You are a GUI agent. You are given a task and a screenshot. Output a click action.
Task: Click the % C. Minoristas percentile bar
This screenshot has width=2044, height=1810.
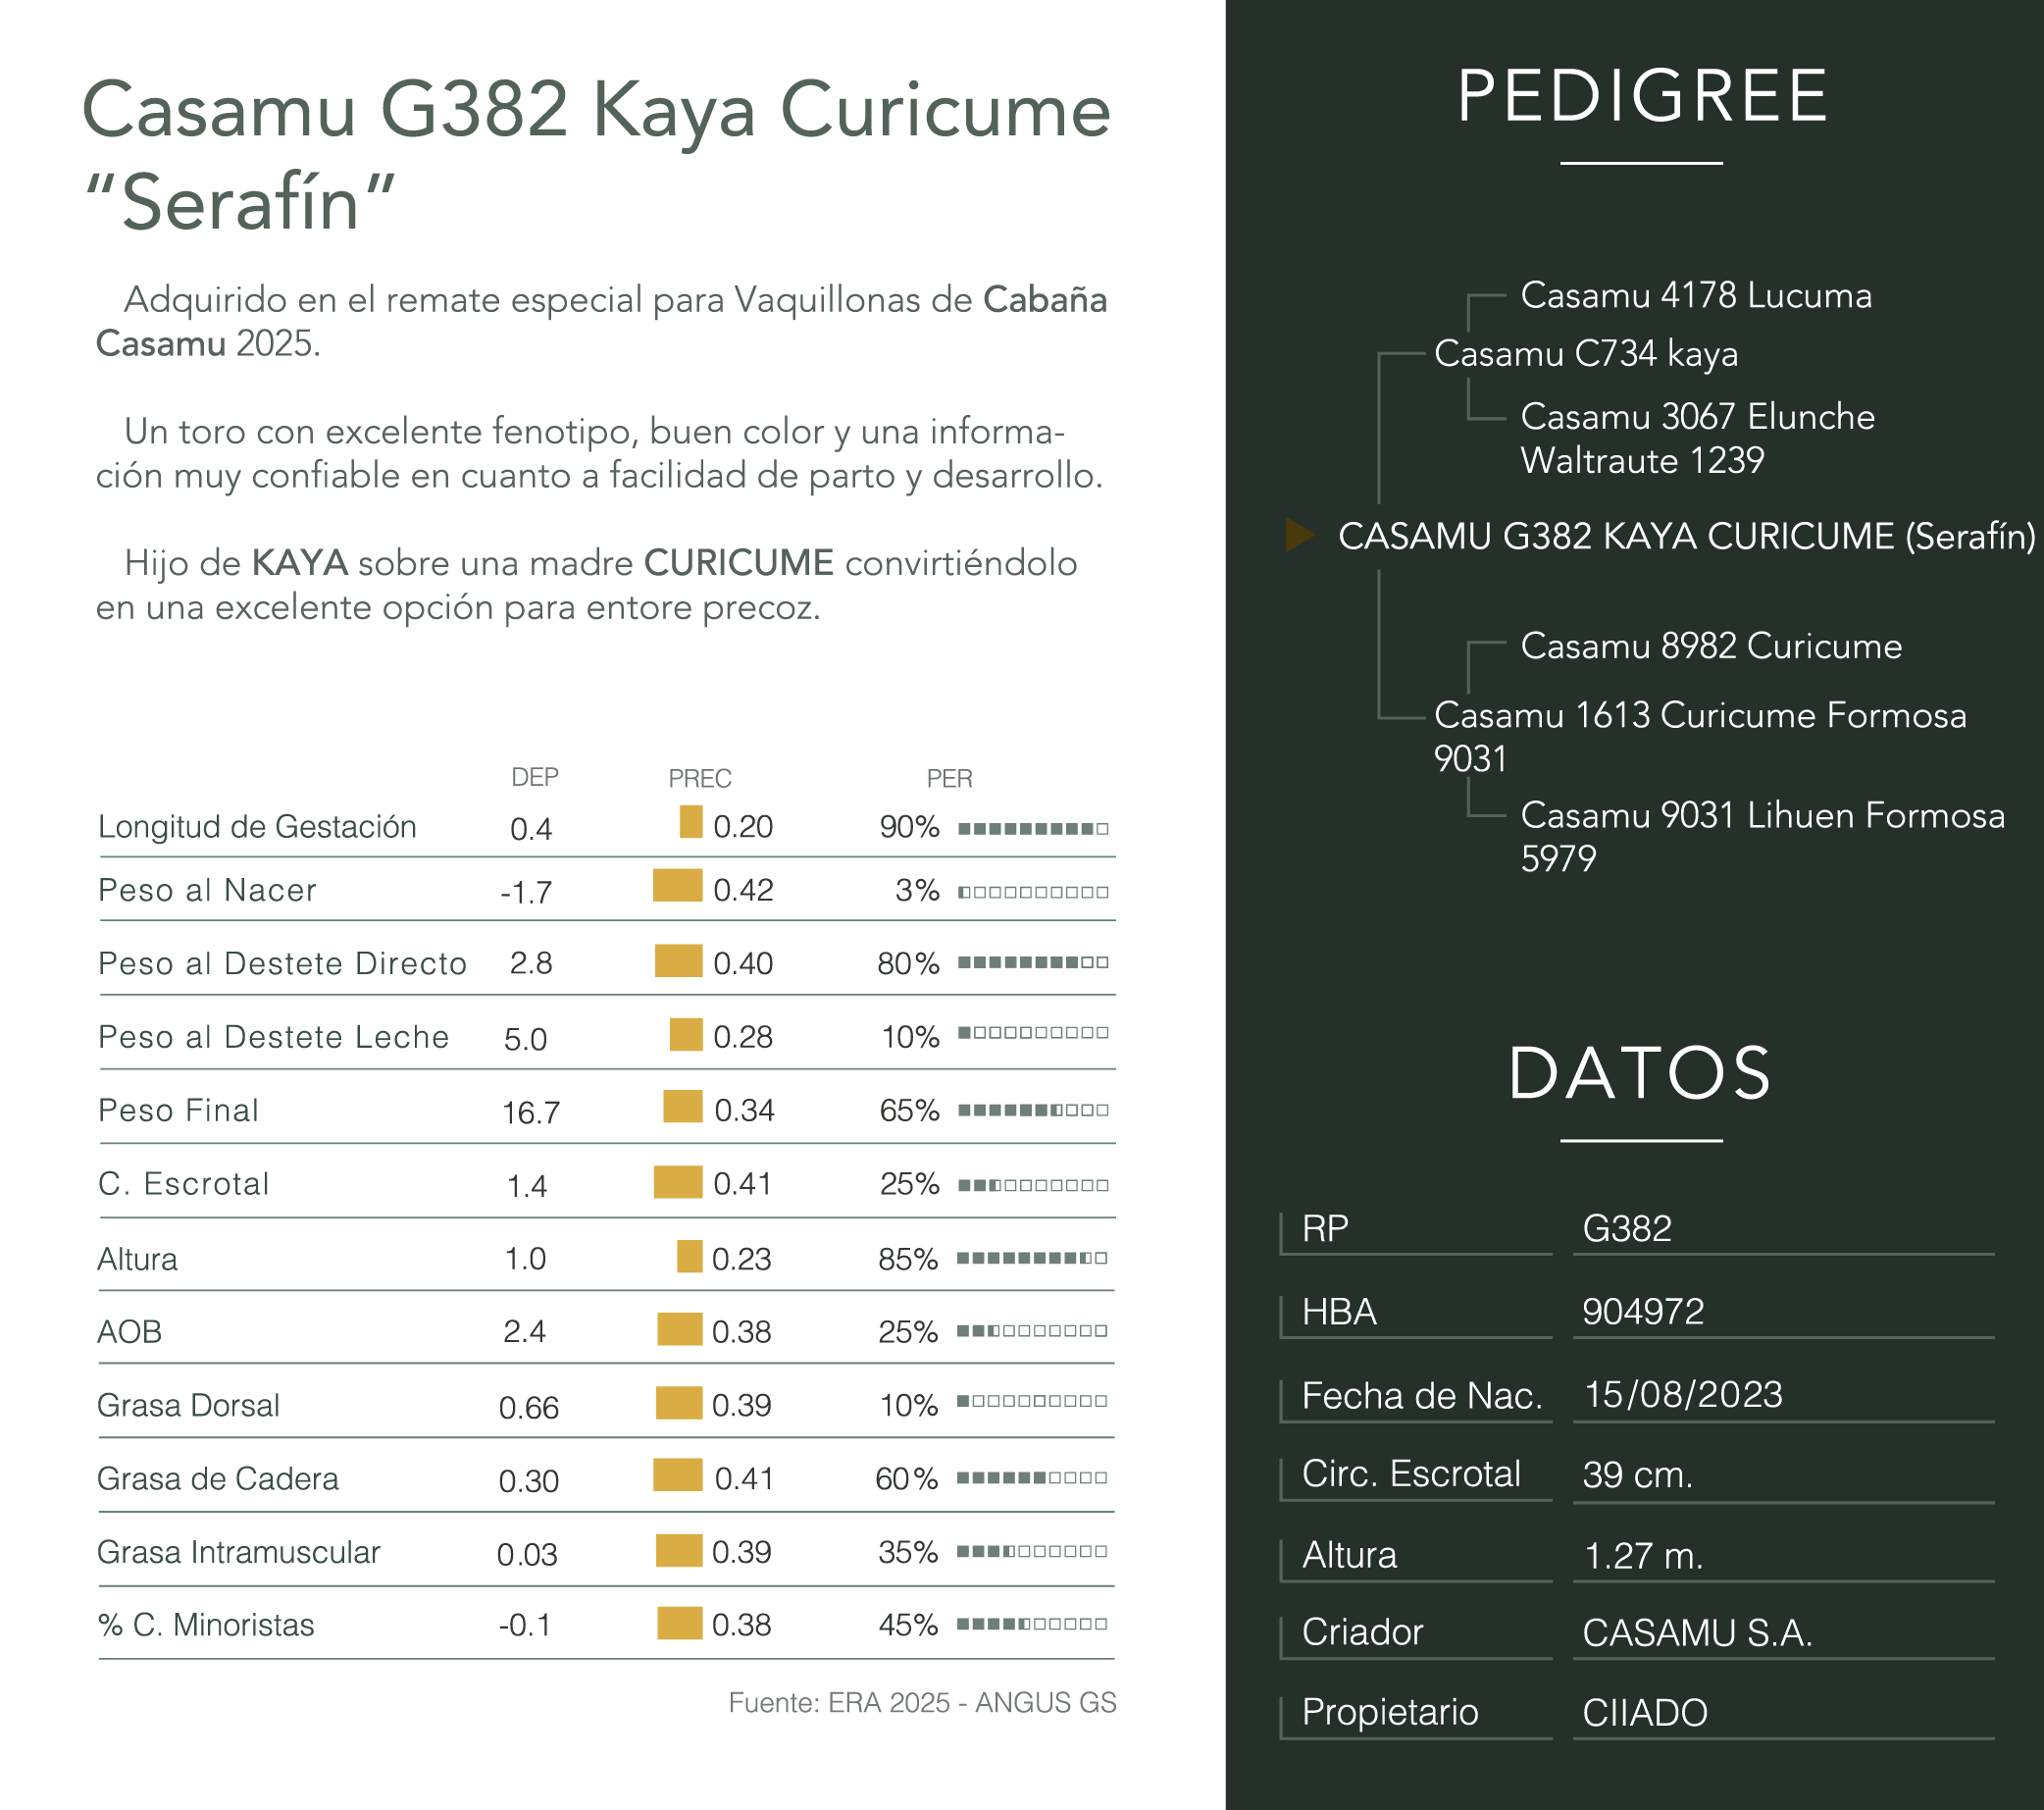[x=1032, y=1624]
